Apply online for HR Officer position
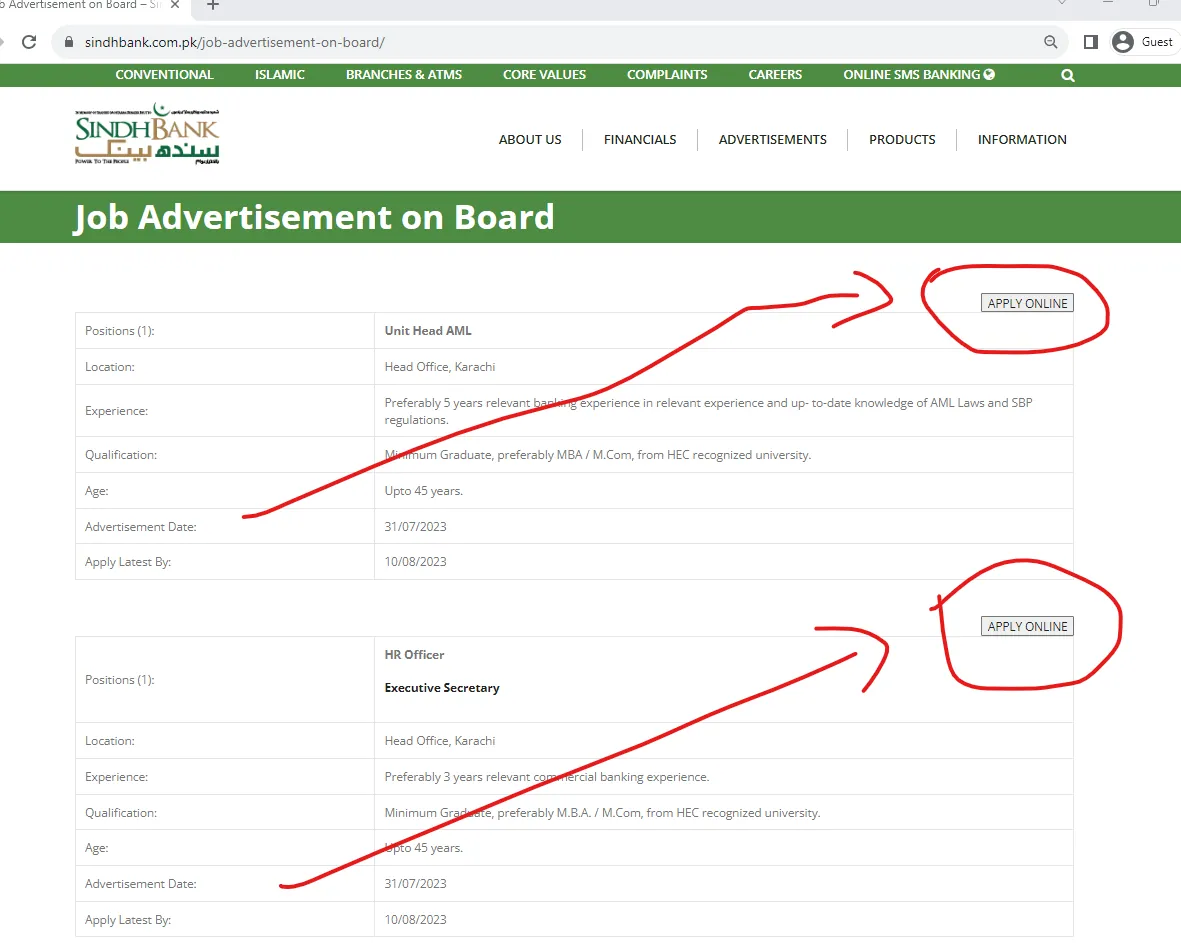 point(1027,626)
